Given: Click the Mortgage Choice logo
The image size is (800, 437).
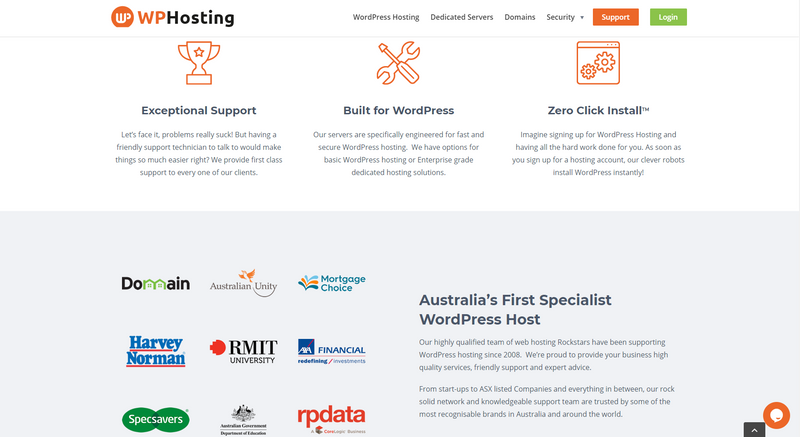Looking at the screenshot, I should pos(332,283).
